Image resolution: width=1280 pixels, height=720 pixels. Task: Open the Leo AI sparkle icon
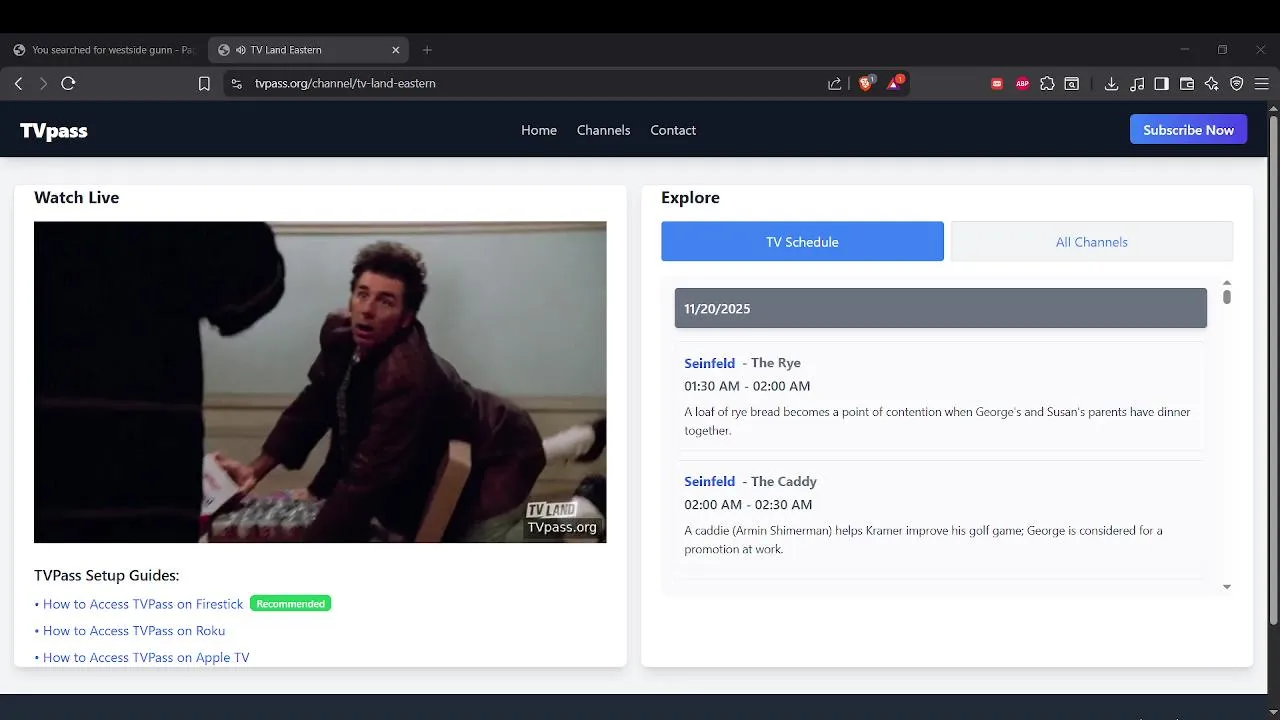point(1212,84)
